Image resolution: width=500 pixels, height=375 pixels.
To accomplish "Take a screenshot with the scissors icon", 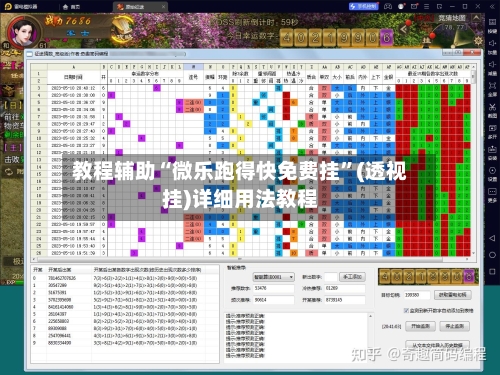I will click(492, 110).
